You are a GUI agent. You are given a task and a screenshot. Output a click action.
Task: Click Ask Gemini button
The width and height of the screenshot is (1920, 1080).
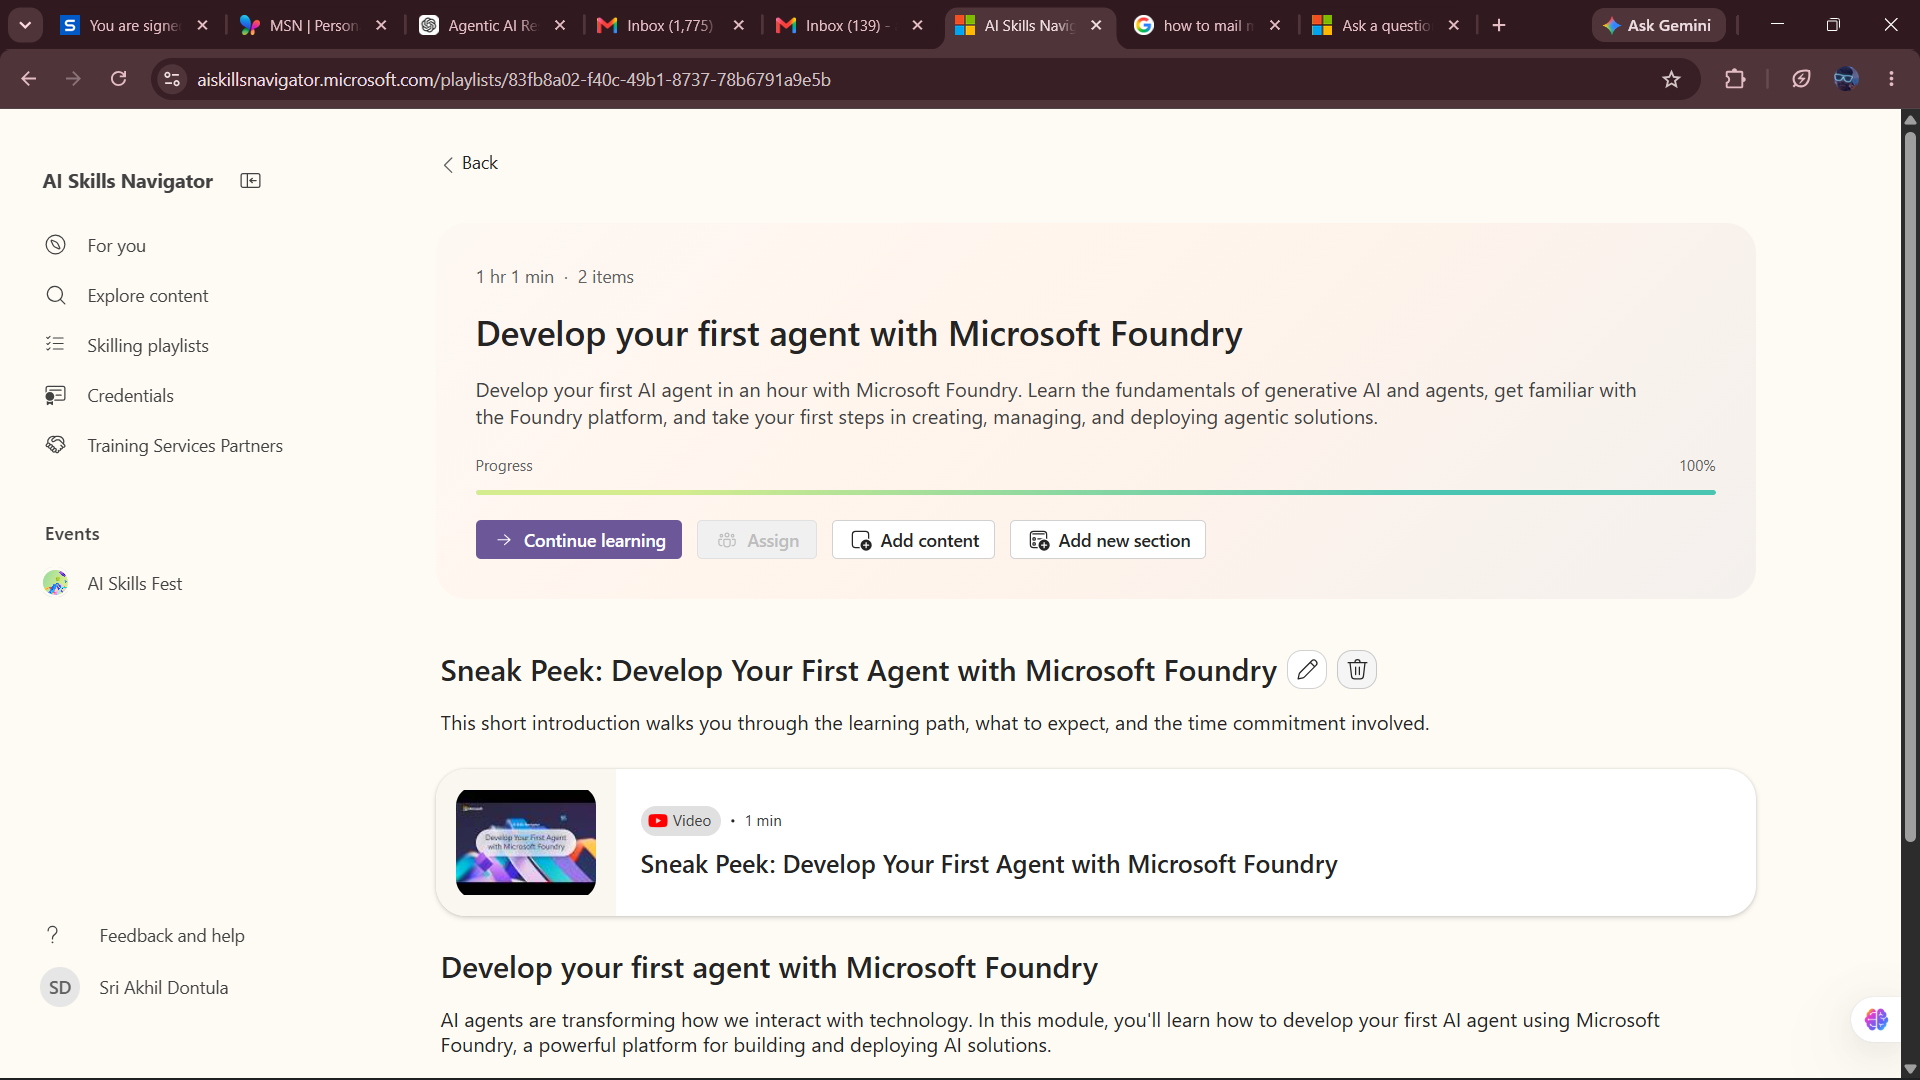pyautogui.click(x=1658, y=26)
